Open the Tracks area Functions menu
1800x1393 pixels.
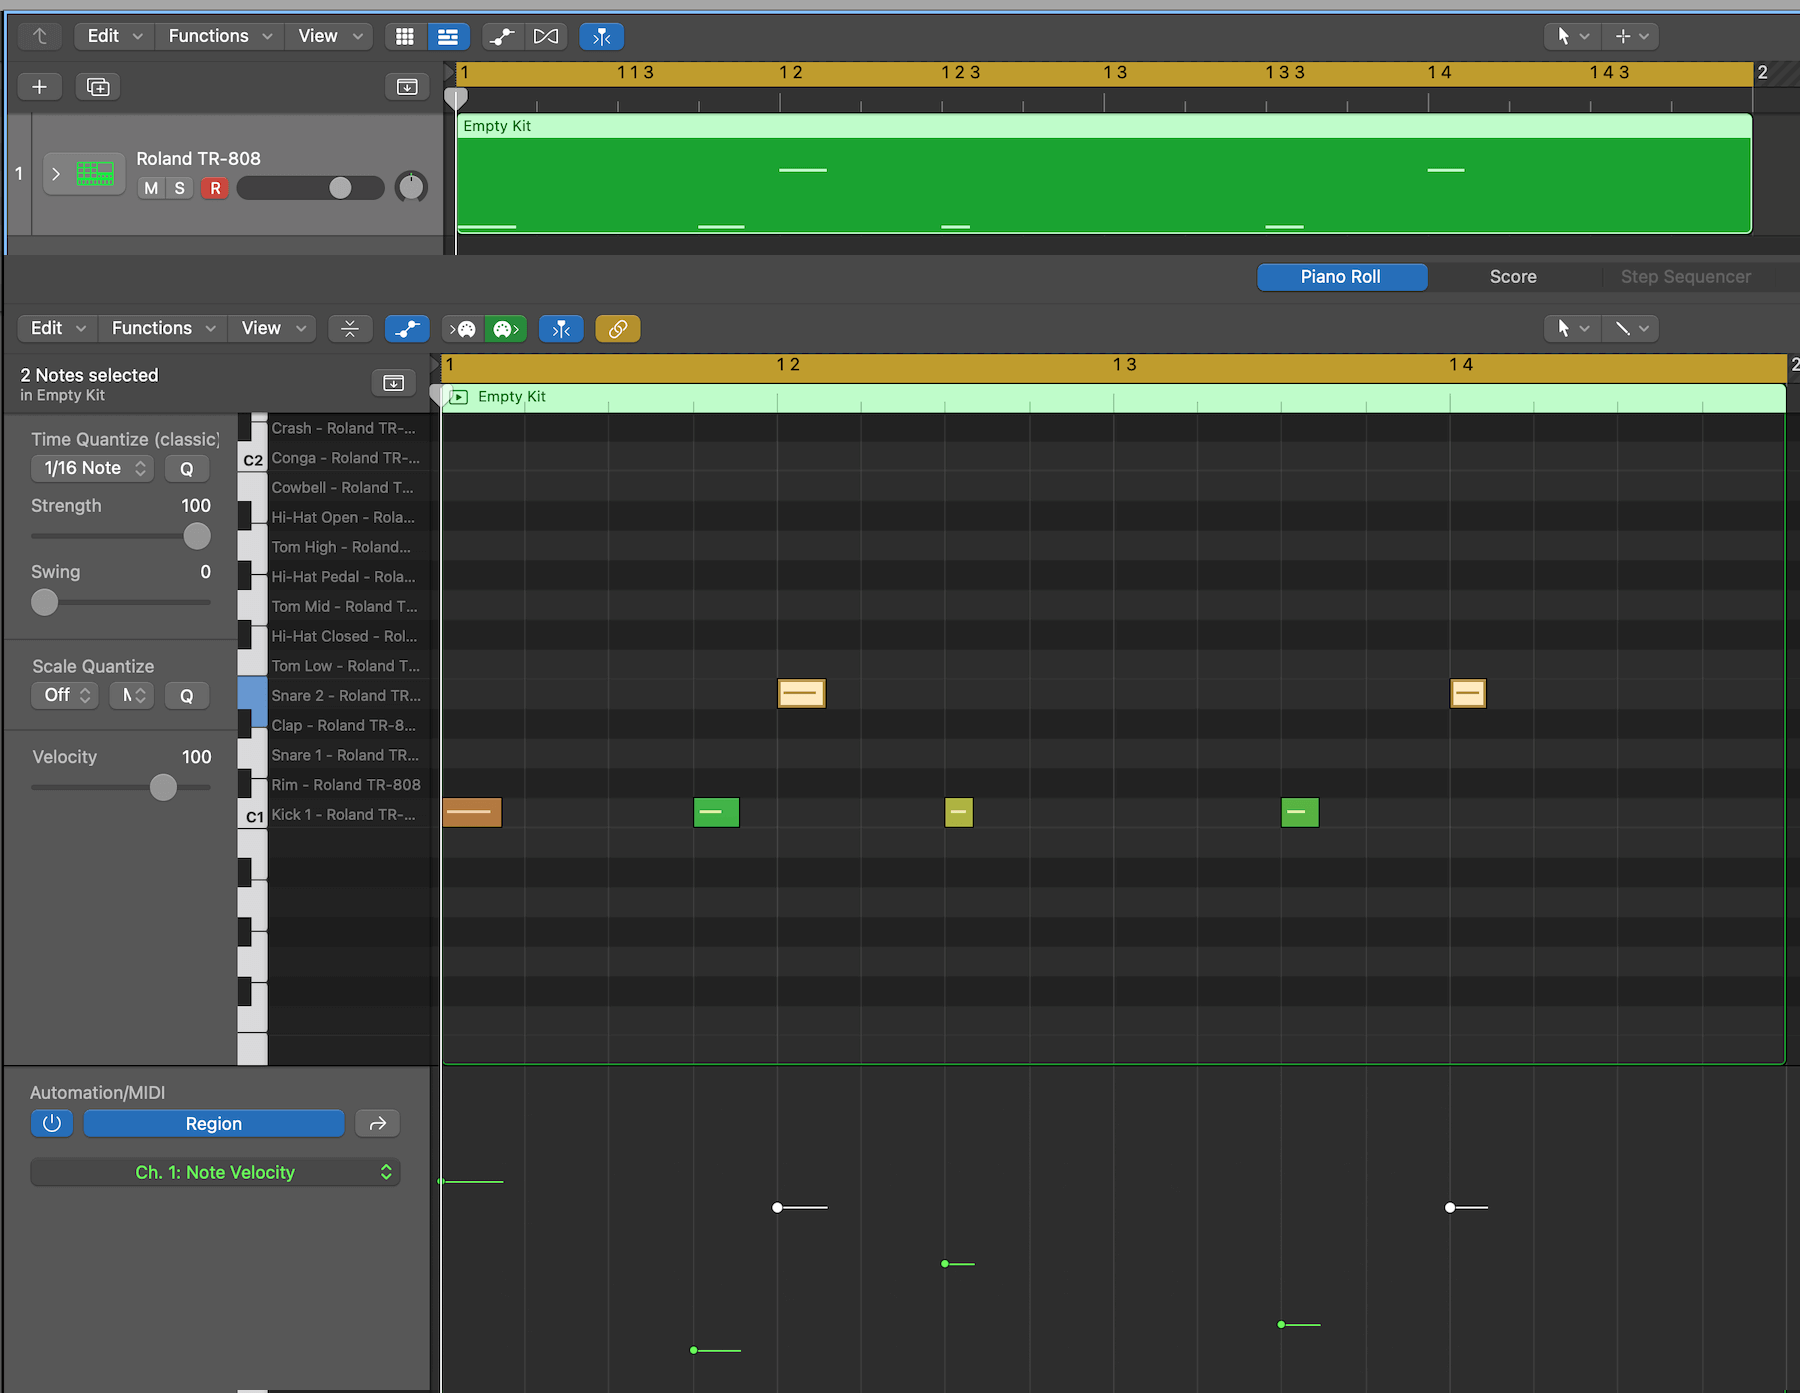(220, 36)
